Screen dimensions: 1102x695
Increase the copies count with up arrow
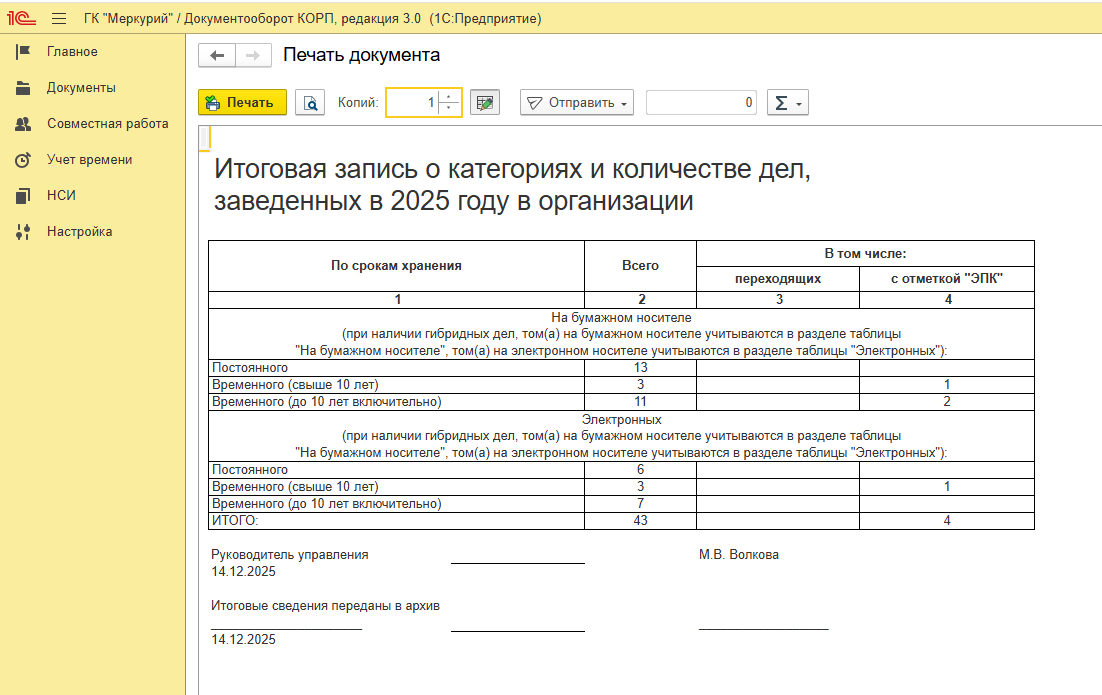tap(449, 97)
